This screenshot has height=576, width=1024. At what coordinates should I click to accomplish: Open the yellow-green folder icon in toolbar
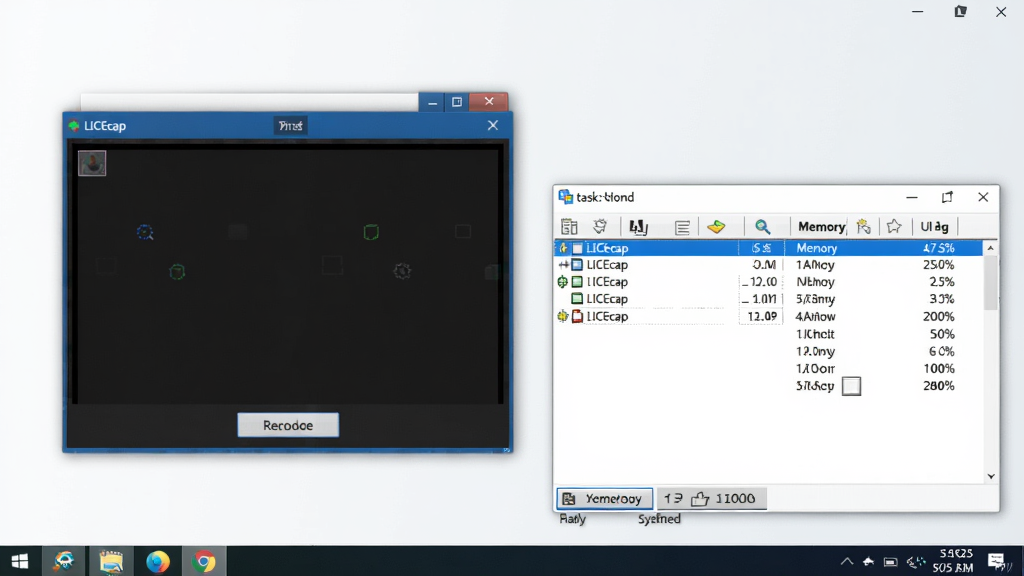716,227
